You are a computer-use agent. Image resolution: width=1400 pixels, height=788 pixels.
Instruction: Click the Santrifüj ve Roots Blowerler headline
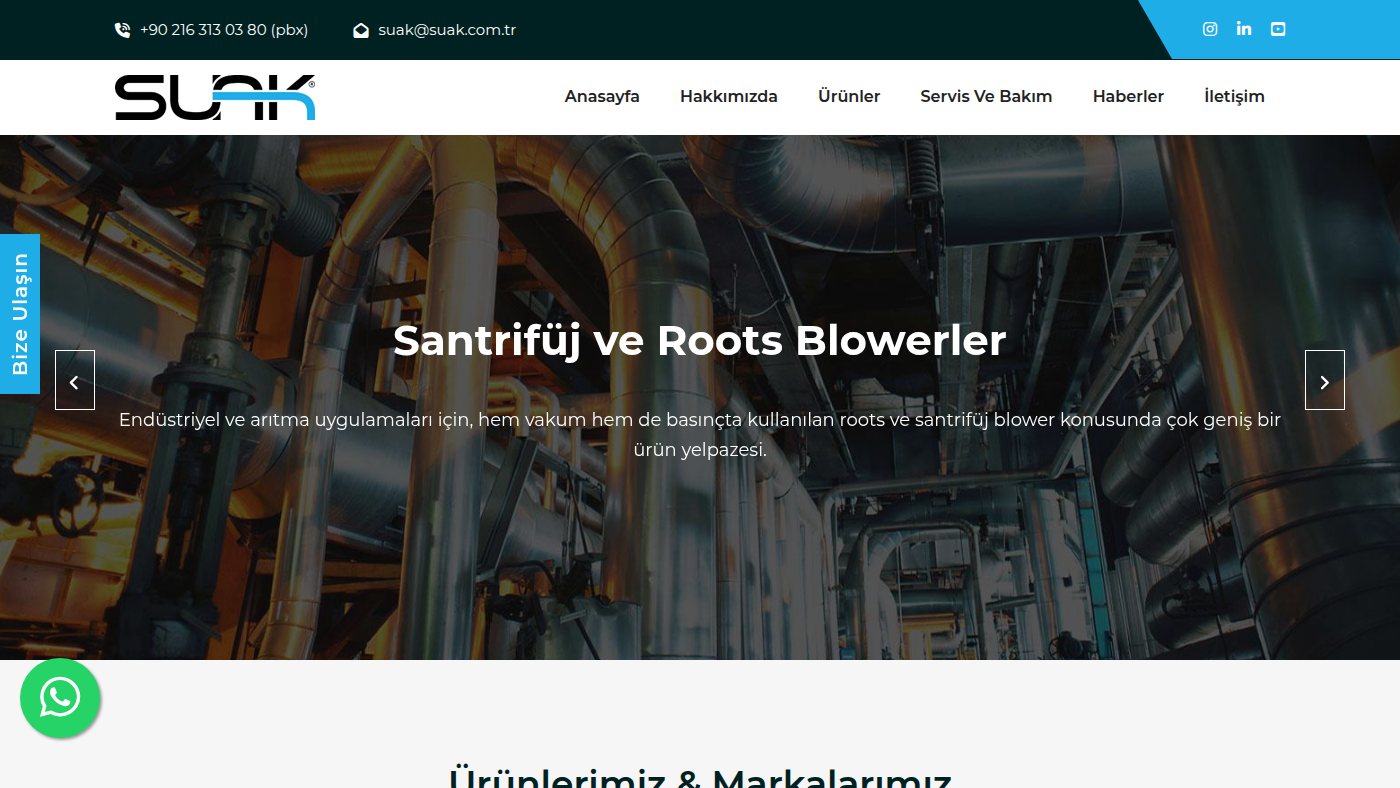pyautogui.click(x=700, y=341)
